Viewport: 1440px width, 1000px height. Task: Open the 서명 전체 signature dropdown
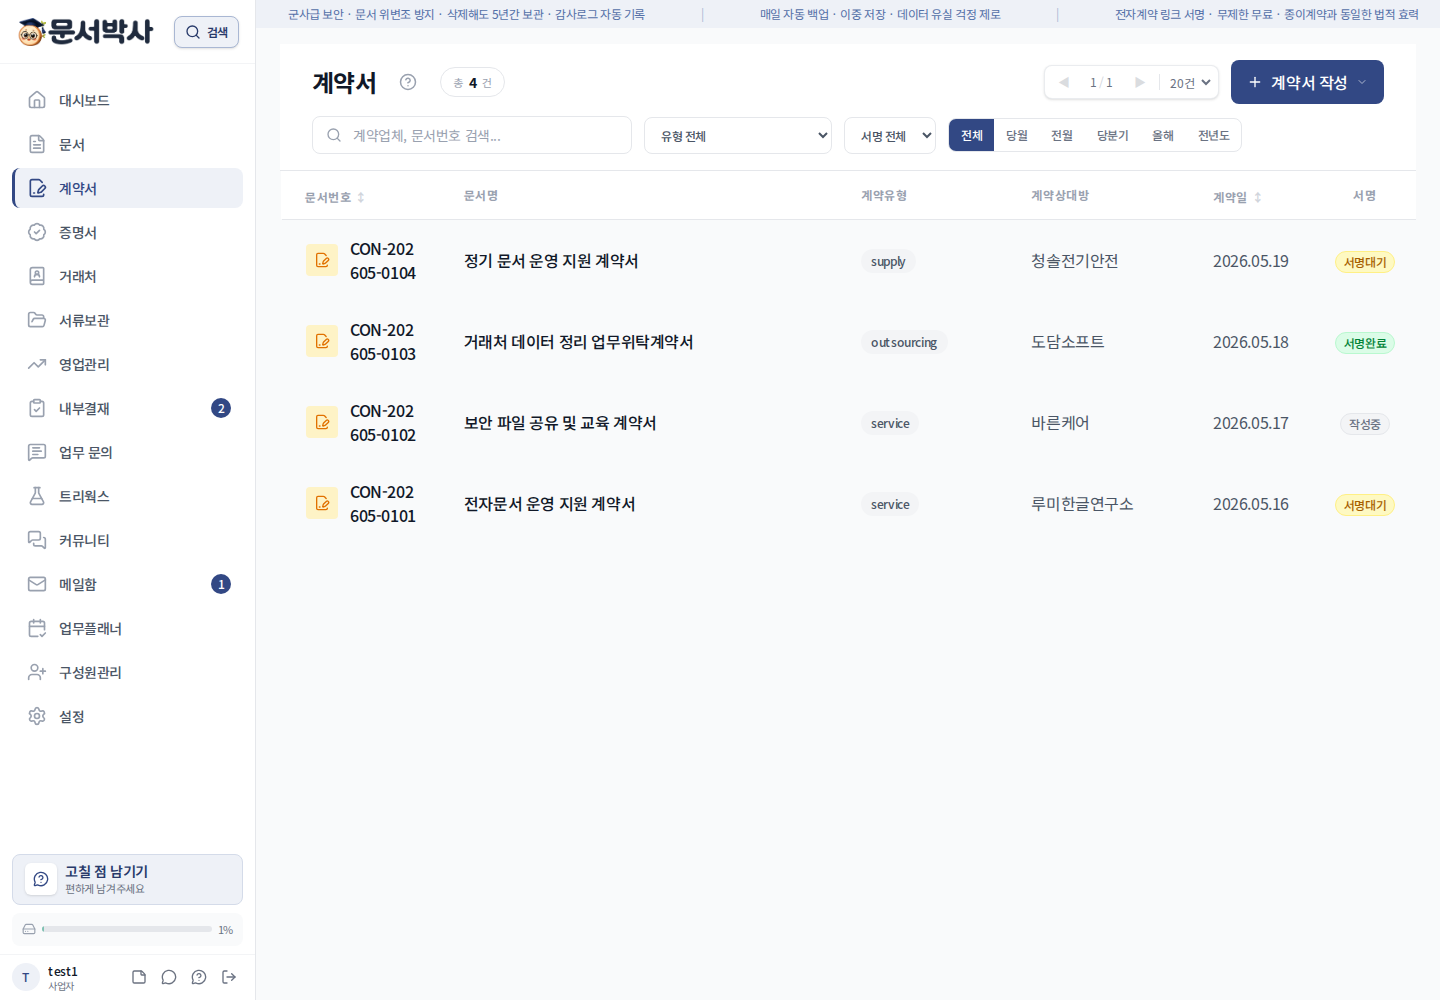click(890, 136)
